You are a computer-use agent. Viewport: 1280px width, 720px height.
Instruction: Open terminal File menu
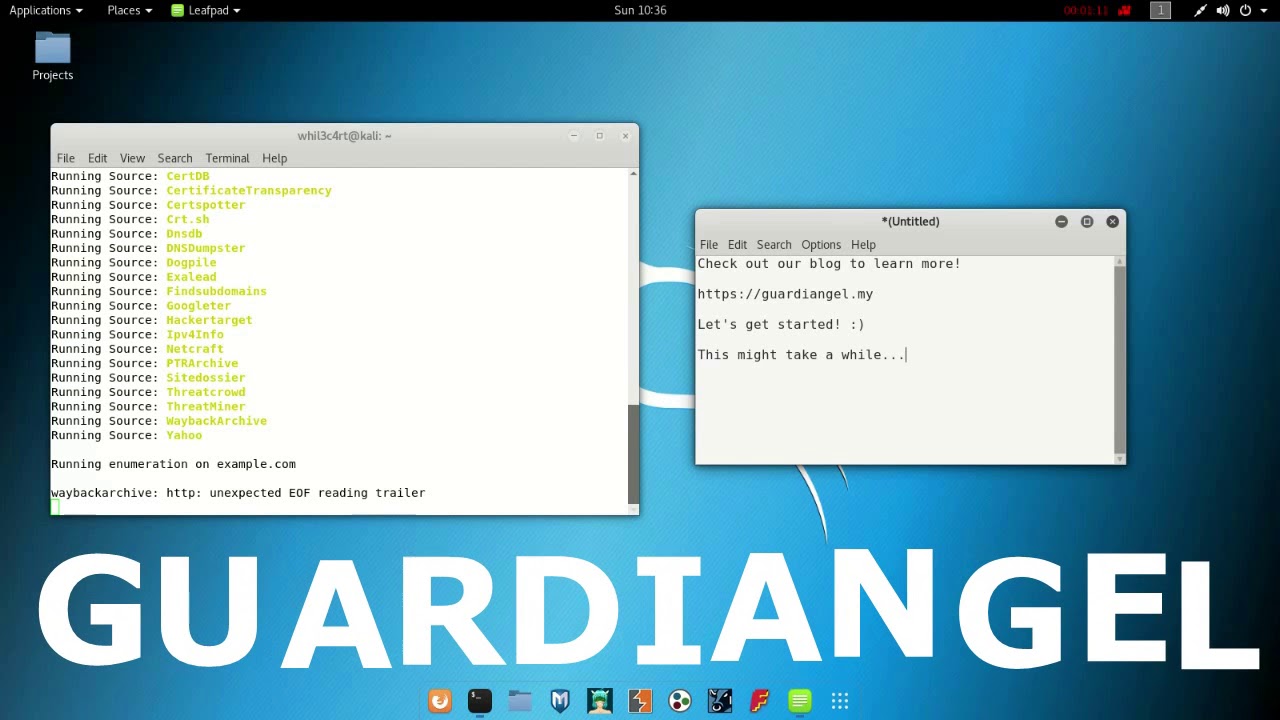click(65, 158)
